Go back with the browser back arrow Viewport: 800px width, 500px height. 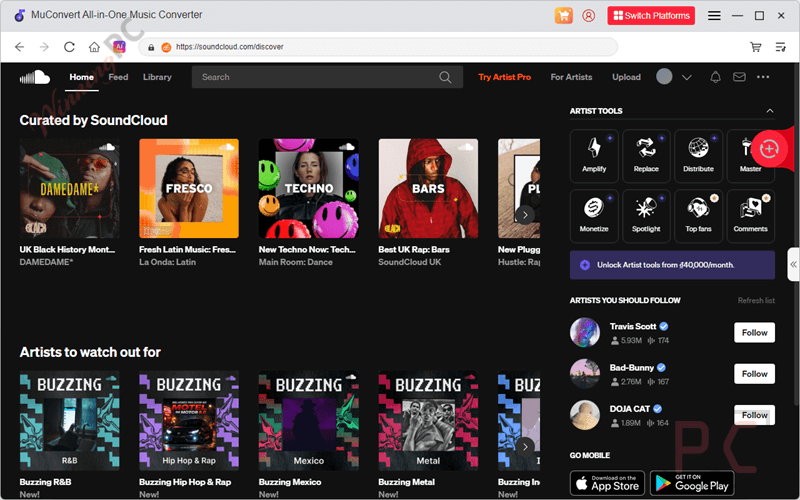[19, 47]
